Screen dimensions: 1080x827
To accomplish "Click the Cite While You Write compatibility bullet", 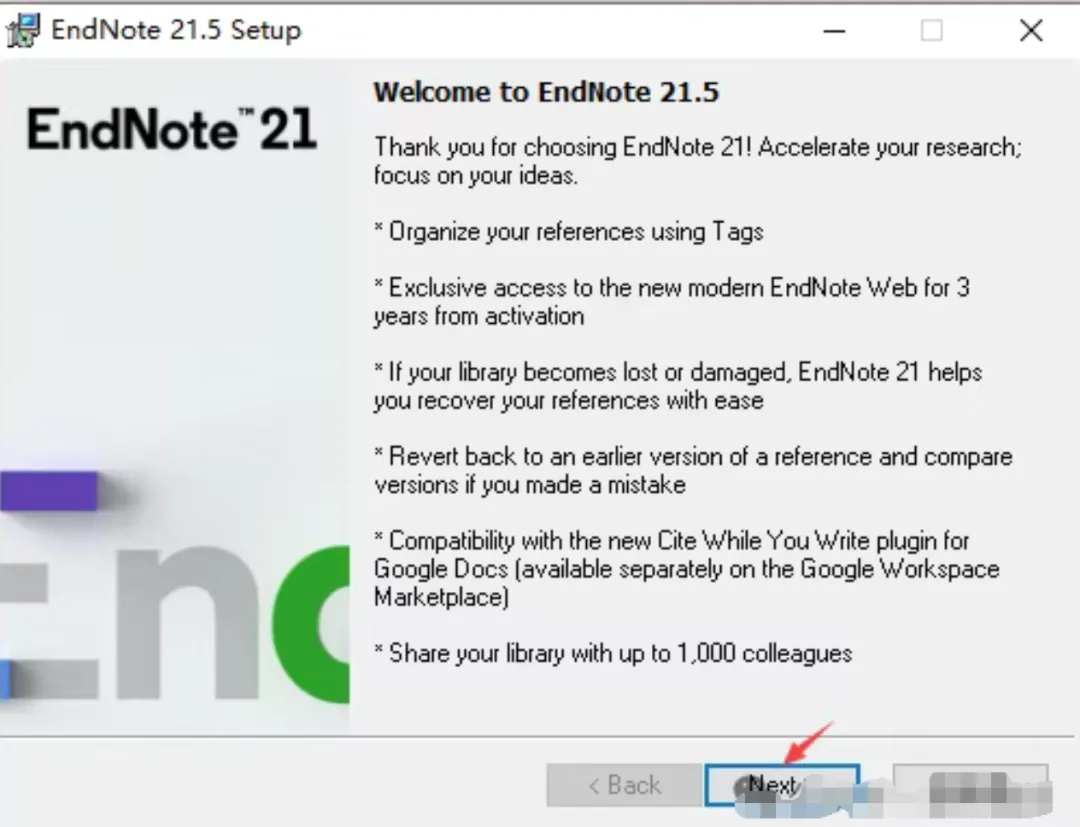I will [686, 569].
